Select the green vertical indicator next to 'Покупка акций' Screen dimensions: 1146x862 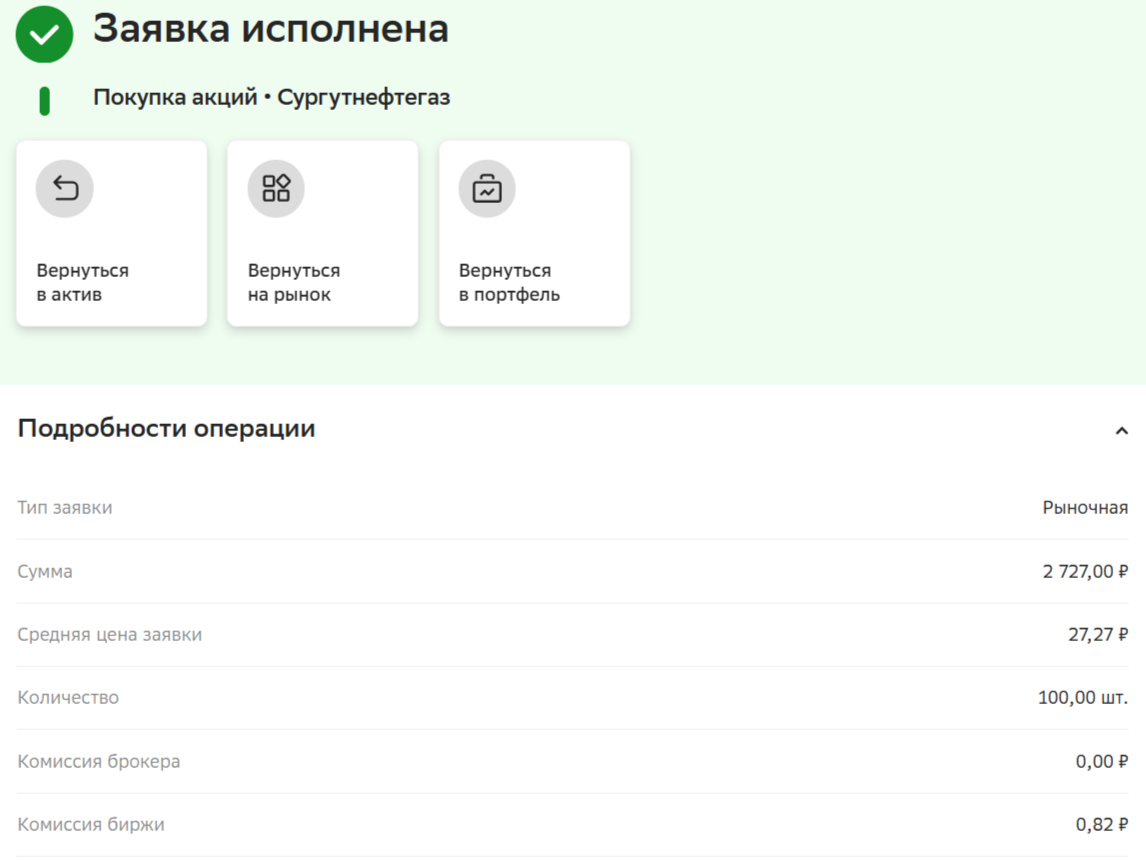coord(43,97)
